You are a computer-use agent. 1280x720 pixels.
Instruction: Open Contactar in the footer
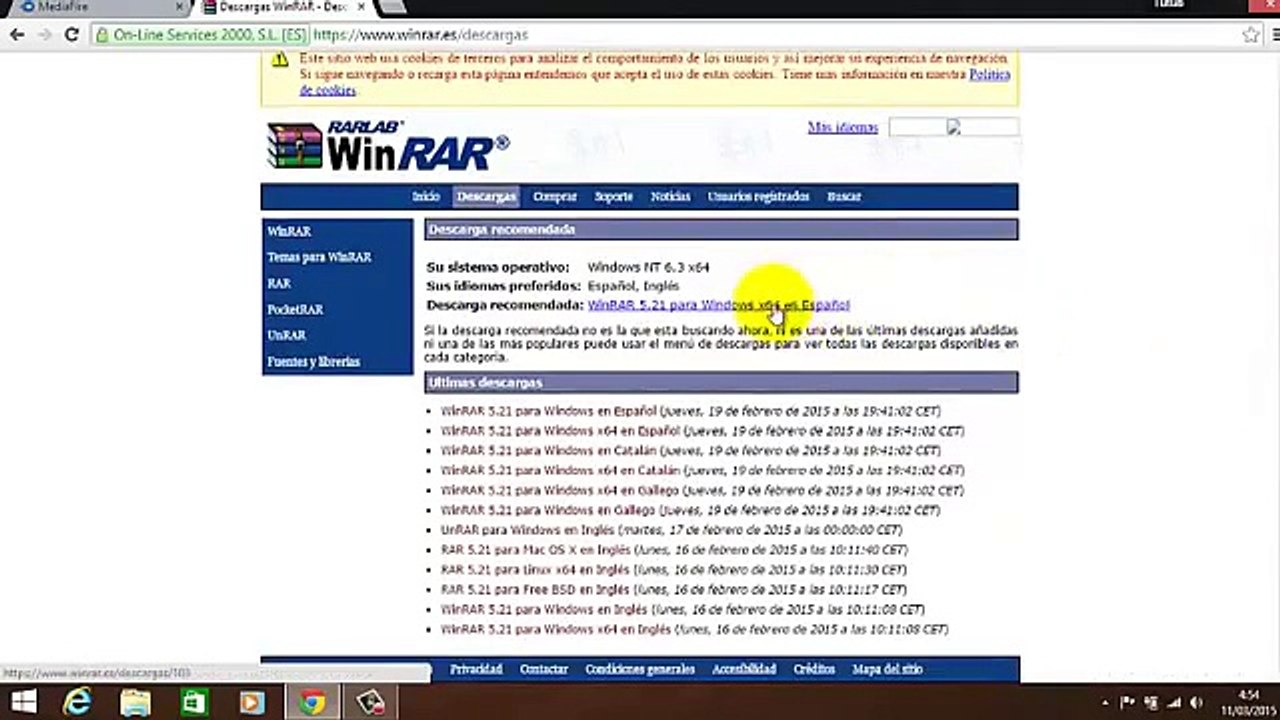coord(544,670)
